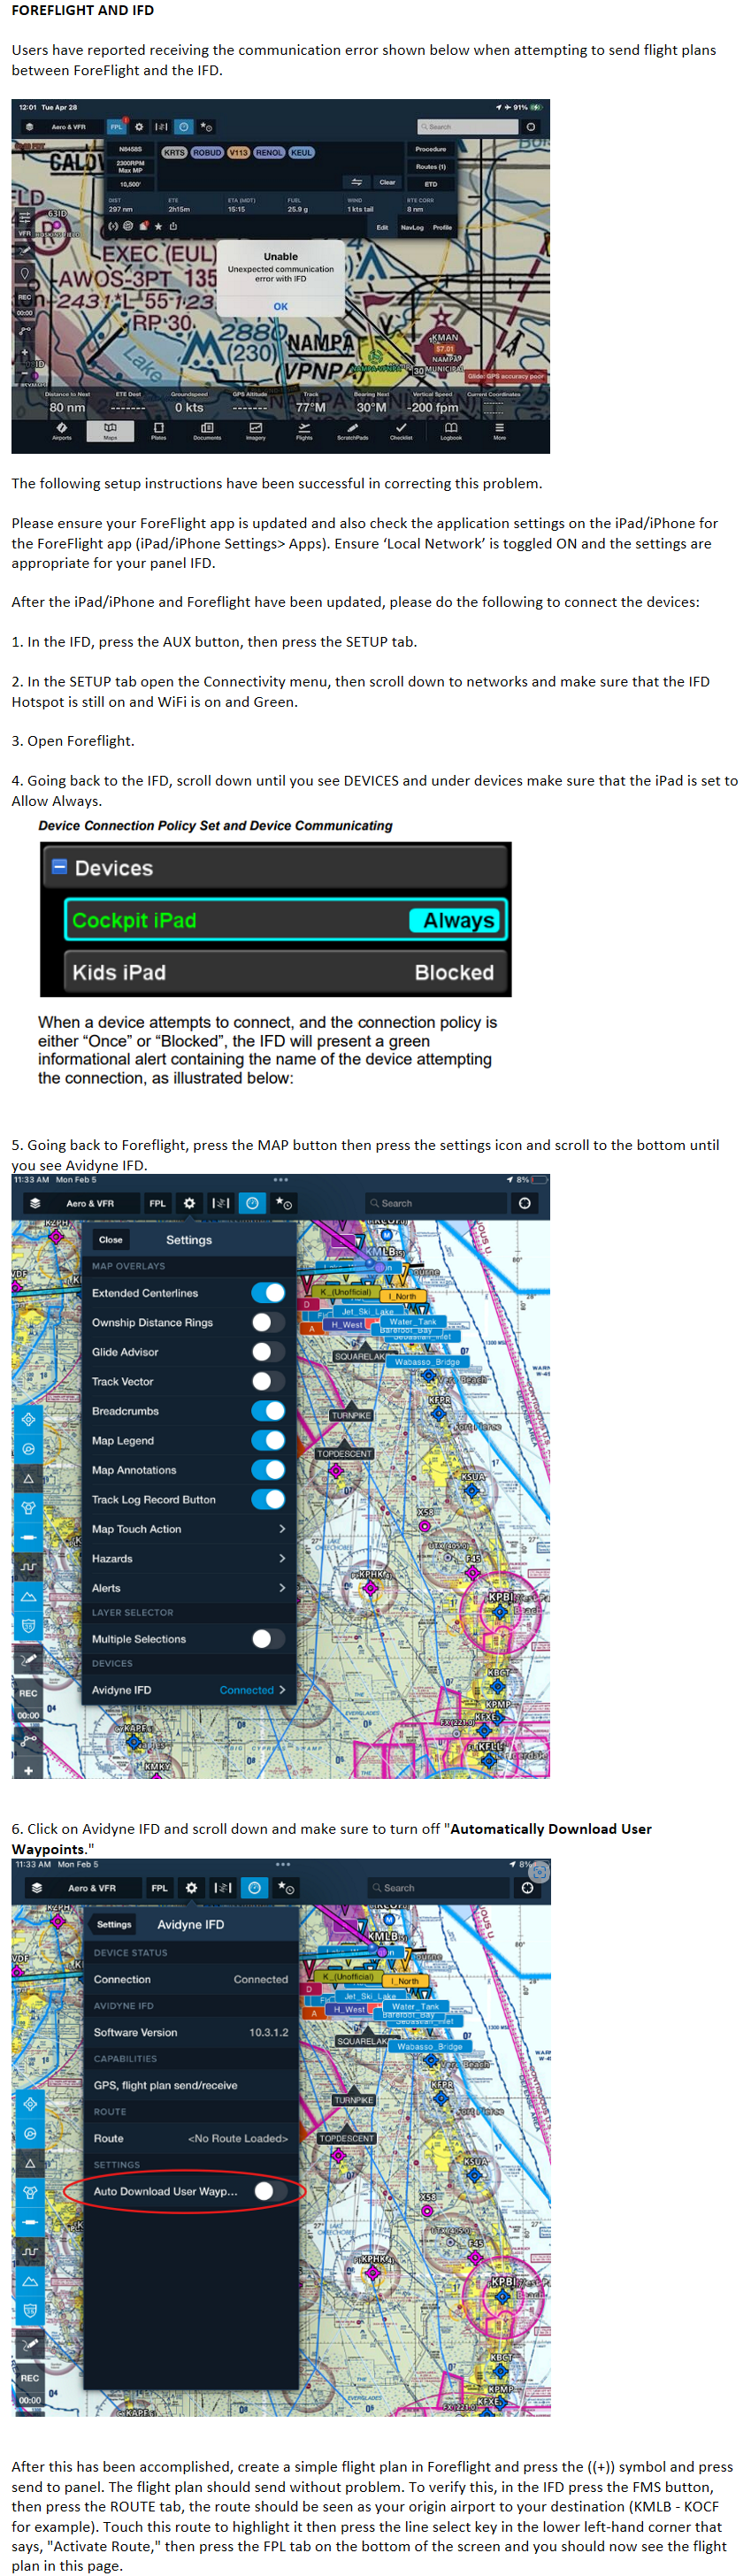Click the Connection Connected status row

[191, 1979]
